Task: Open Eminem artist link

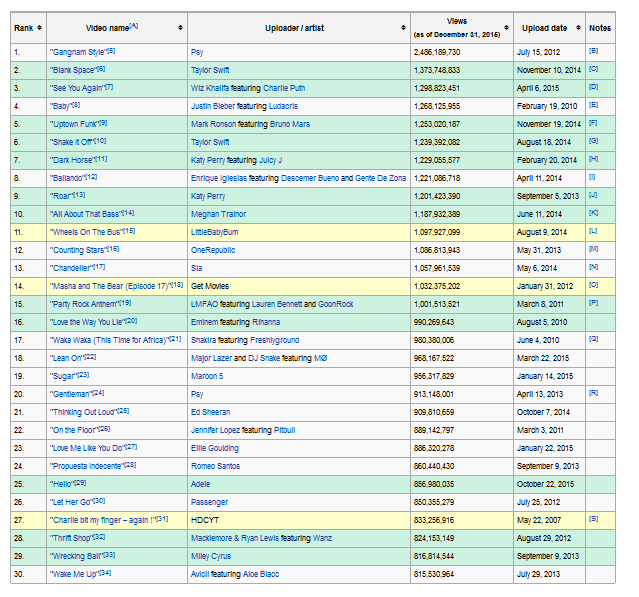Action: pos(205,322)
